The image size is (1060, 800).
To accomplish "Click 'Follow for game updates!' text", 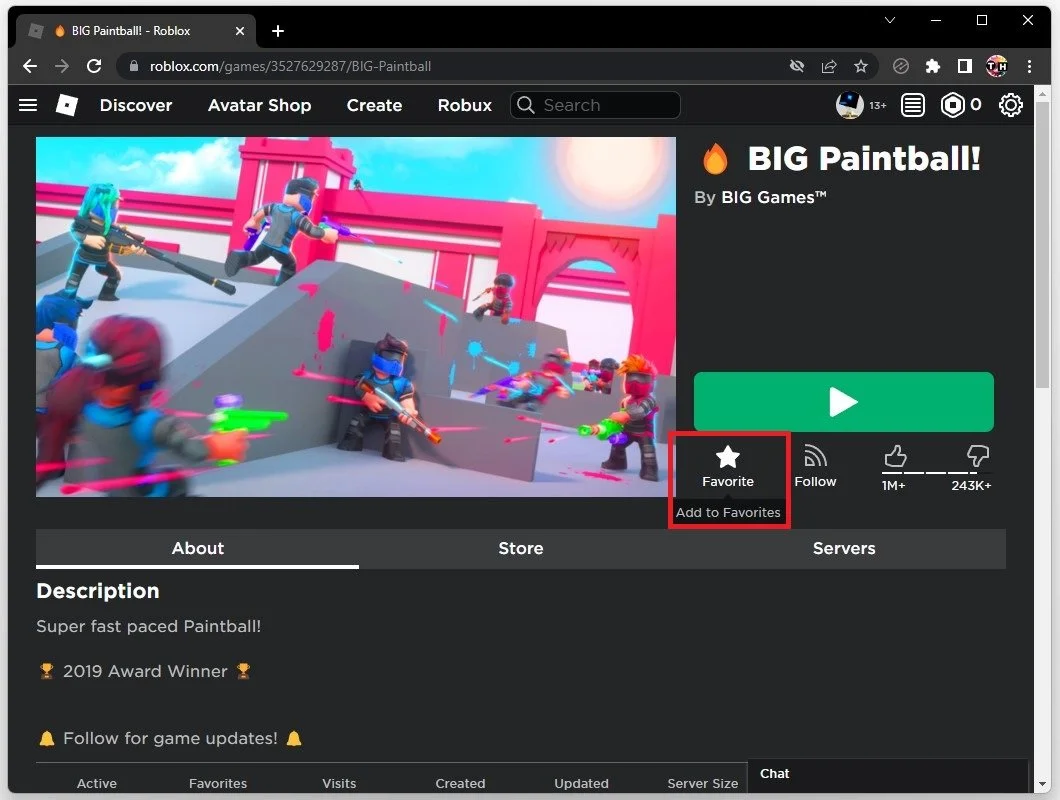I will click(x=170, y=738).
